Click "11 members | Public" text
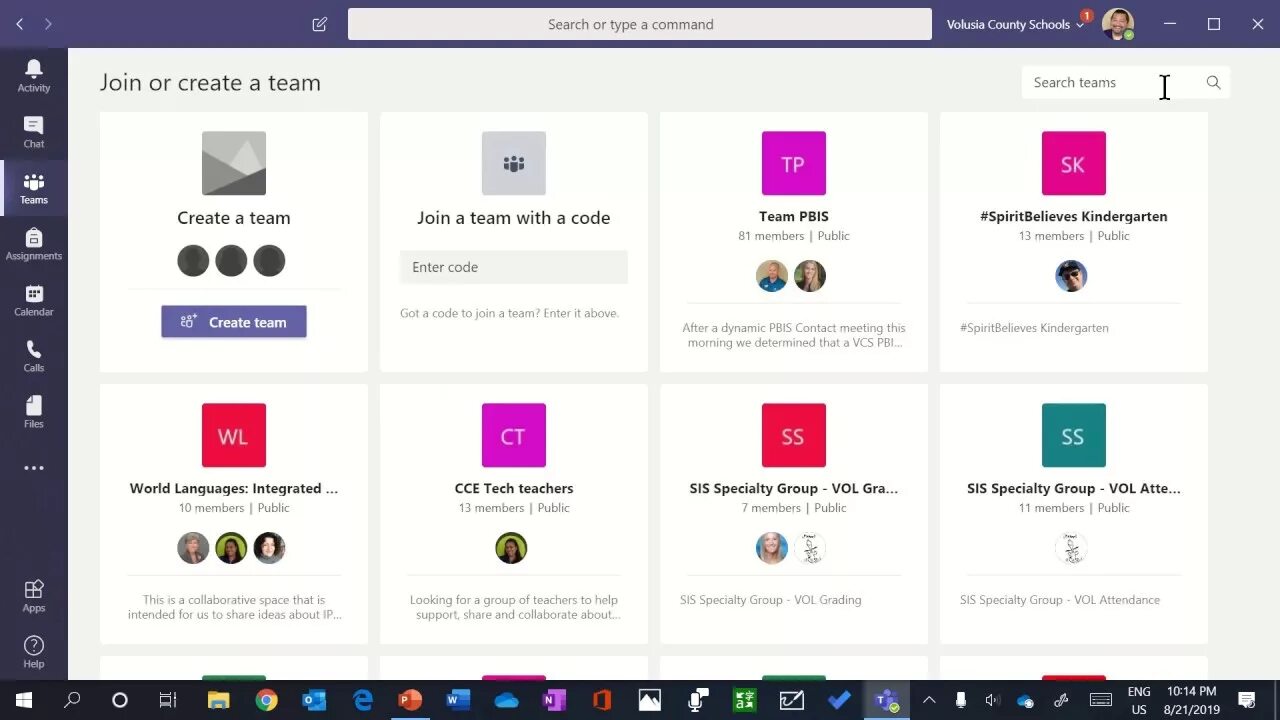The width and height of the screenshot is (1280, 720). [1073, 508]
